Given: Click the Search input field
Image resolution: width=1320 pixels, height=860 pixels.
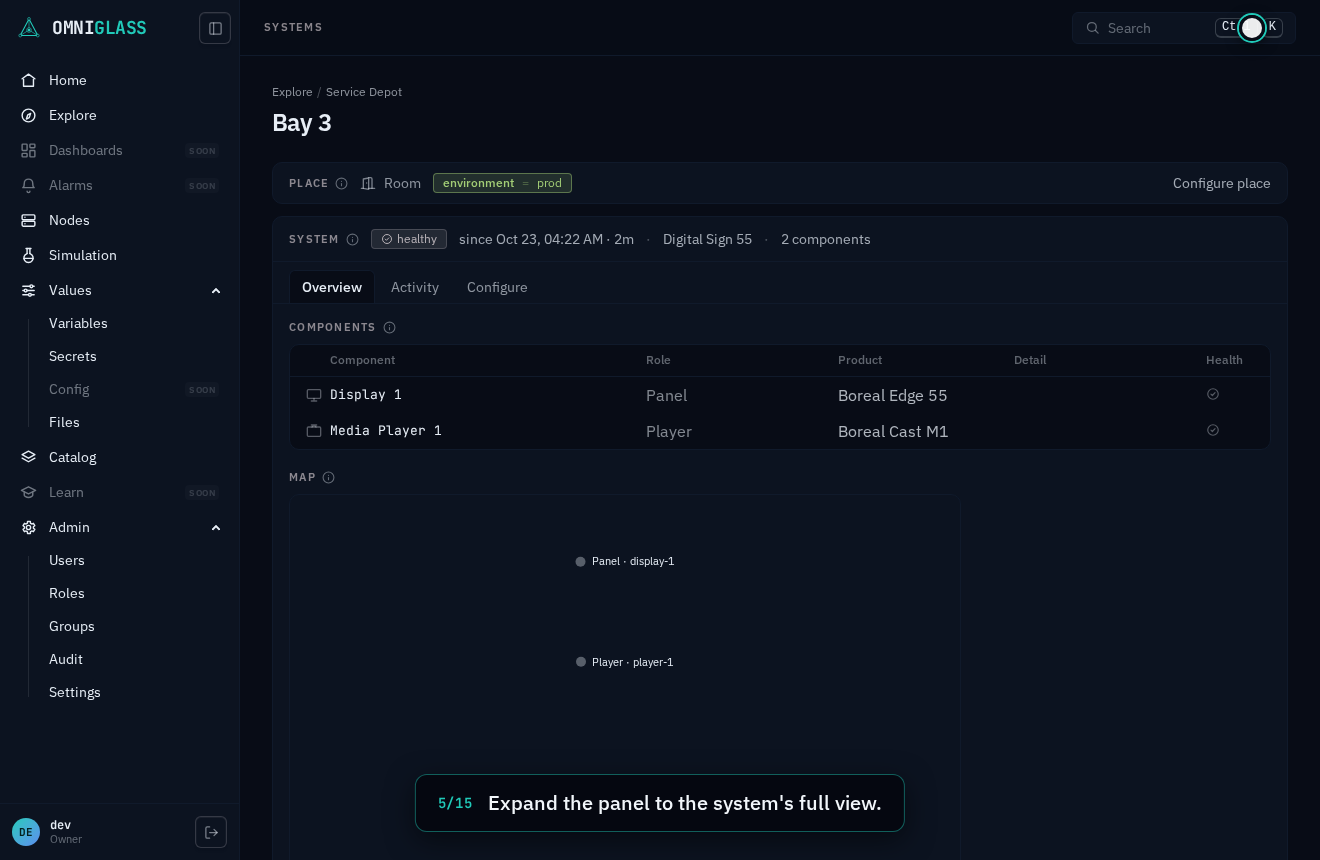Looking at the screenshot, I should coord(1184,28).
